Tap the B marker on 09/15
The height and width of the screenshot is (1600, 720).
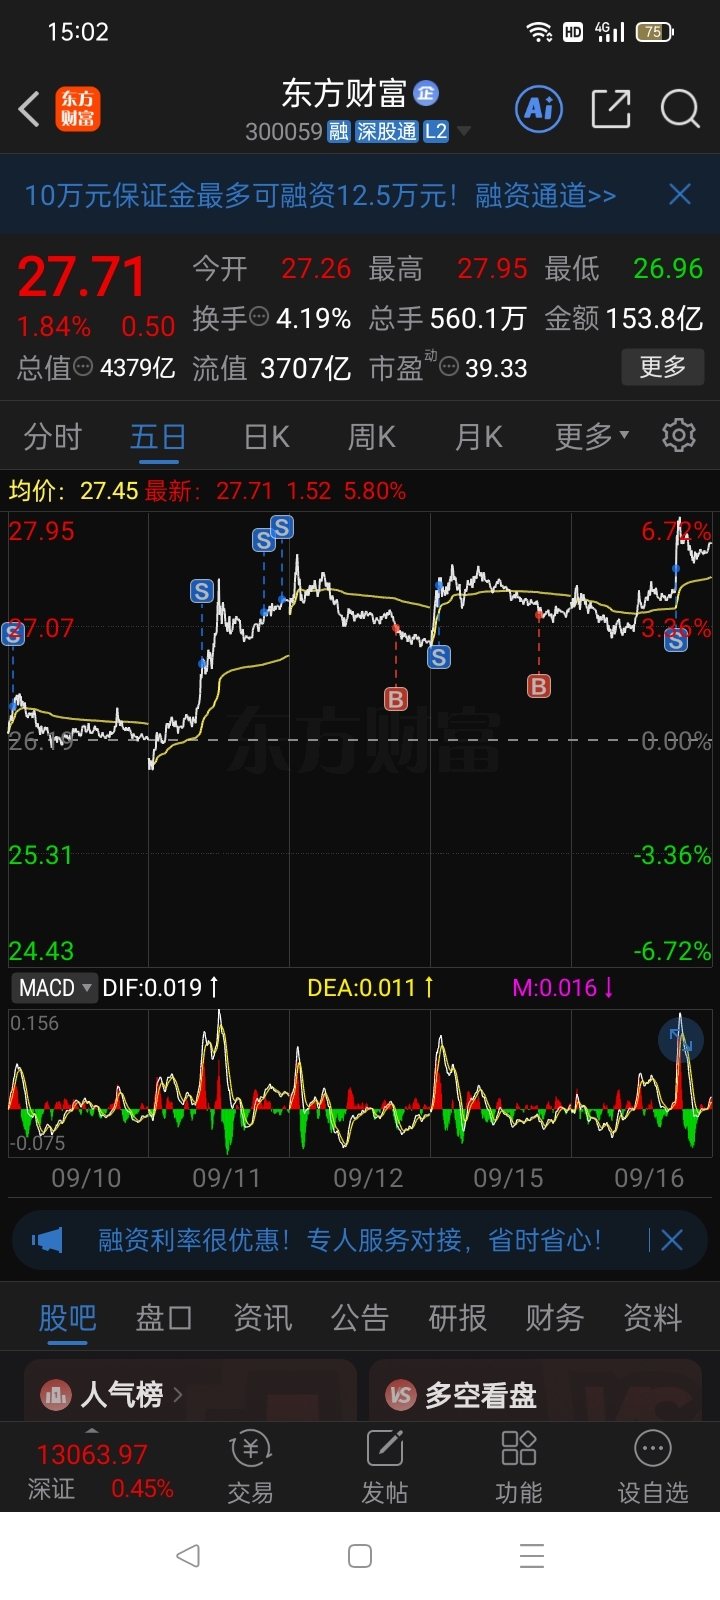[539, 685]
